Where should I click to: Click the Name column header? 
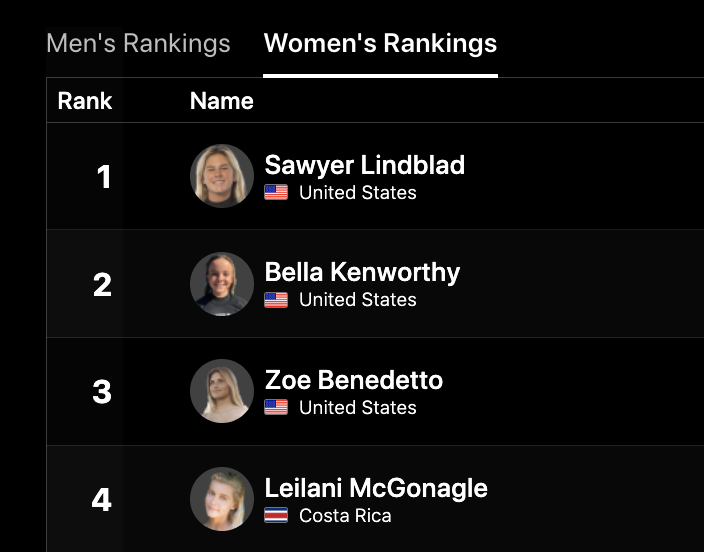coord(221,101)
